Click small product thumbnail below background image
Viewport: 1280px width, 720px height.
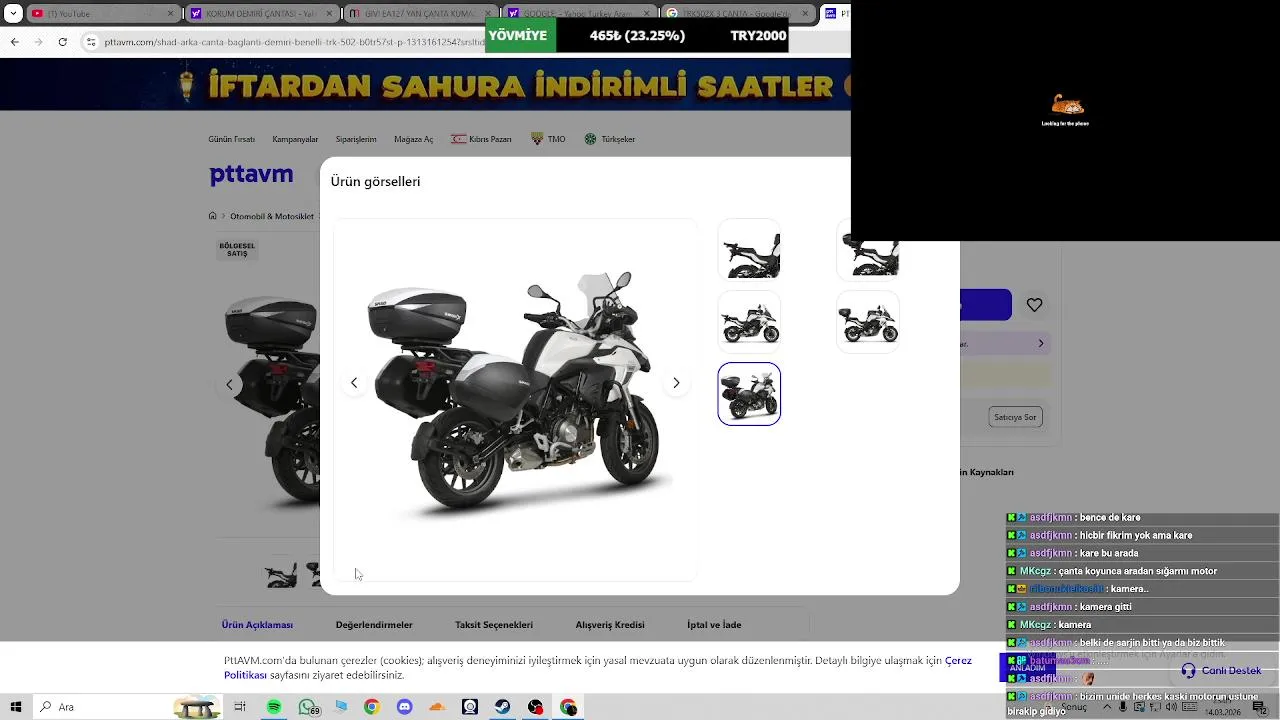pos(281,574)
